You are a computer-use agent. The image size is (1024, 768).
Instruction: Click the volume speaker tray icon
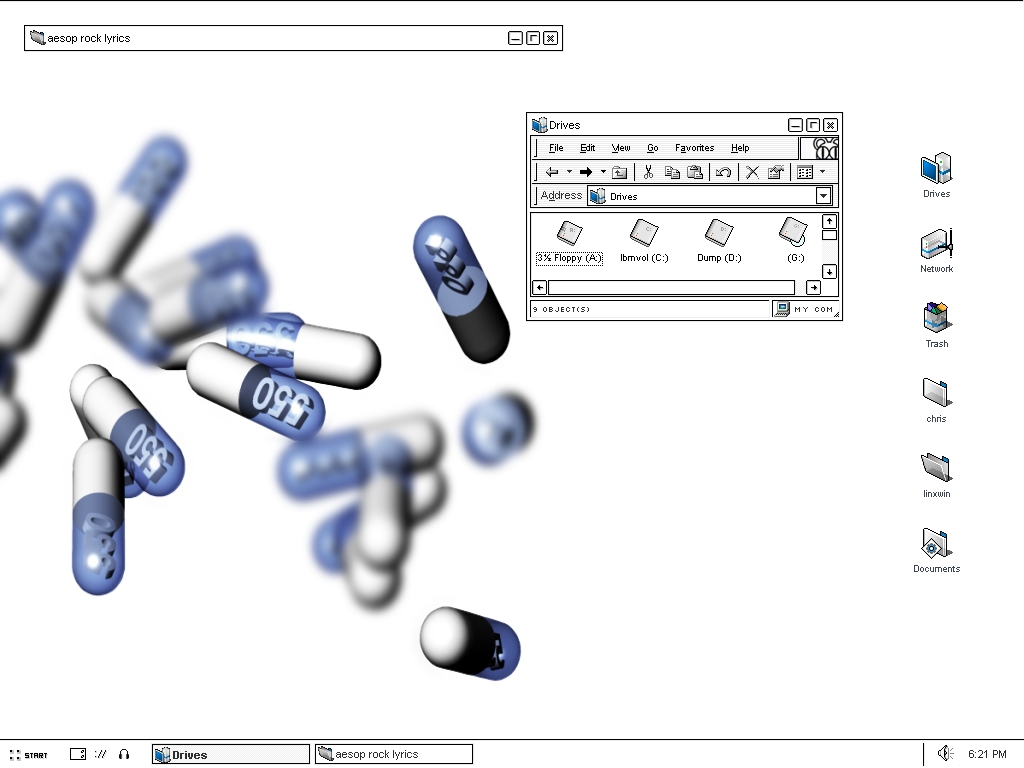point(946,754)
